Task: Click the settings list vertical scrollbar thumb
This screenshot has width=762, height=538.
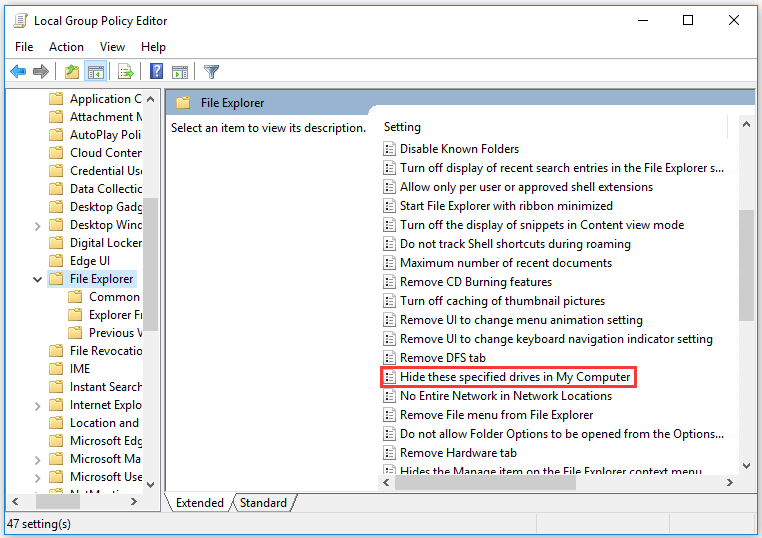Action: pos(746,265)
